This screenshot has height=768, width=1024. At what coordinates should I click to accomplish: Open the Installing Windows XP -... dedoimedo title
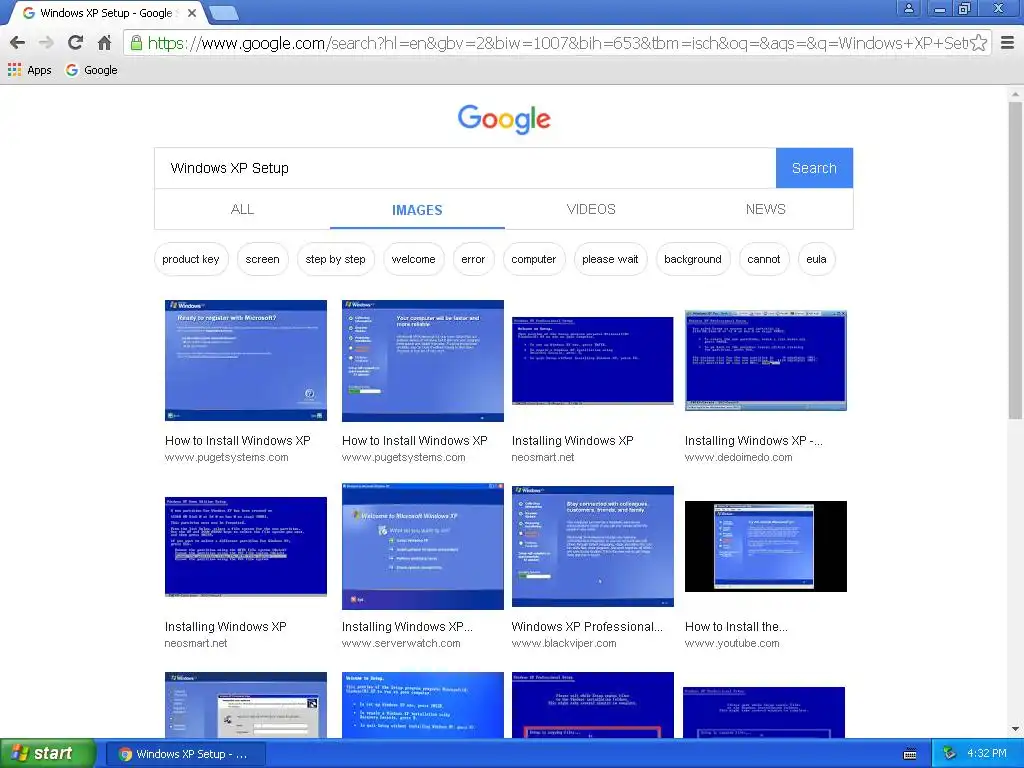754,441
